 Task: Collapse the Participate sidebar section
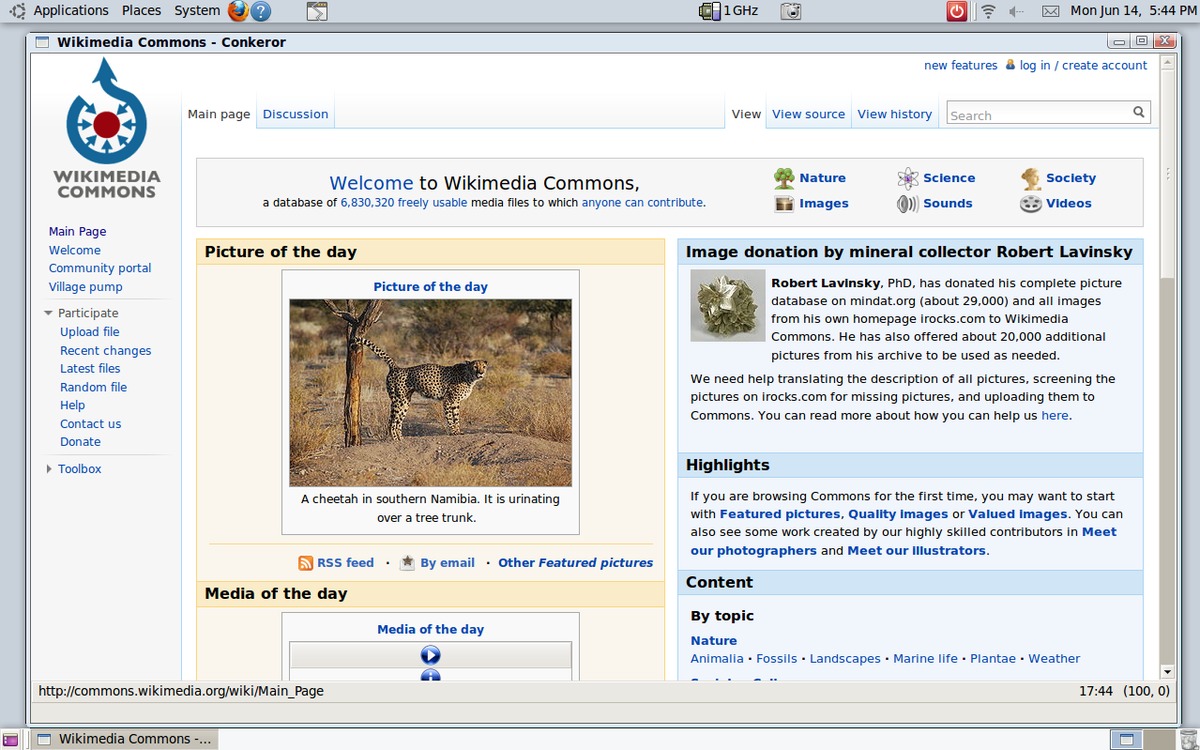click(x=48, y=313)
